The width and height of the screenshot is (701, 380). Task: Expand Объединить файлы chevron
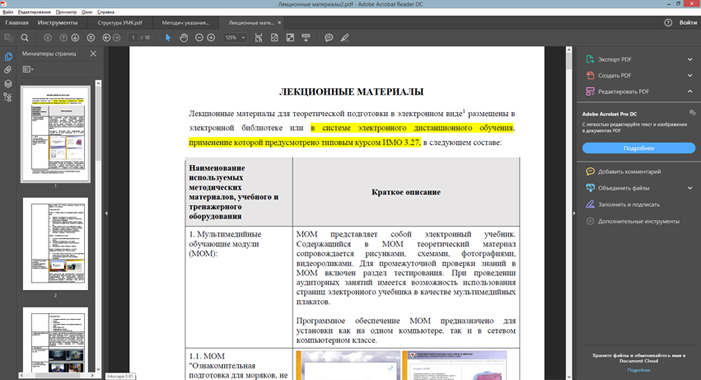tap(690, 188)
